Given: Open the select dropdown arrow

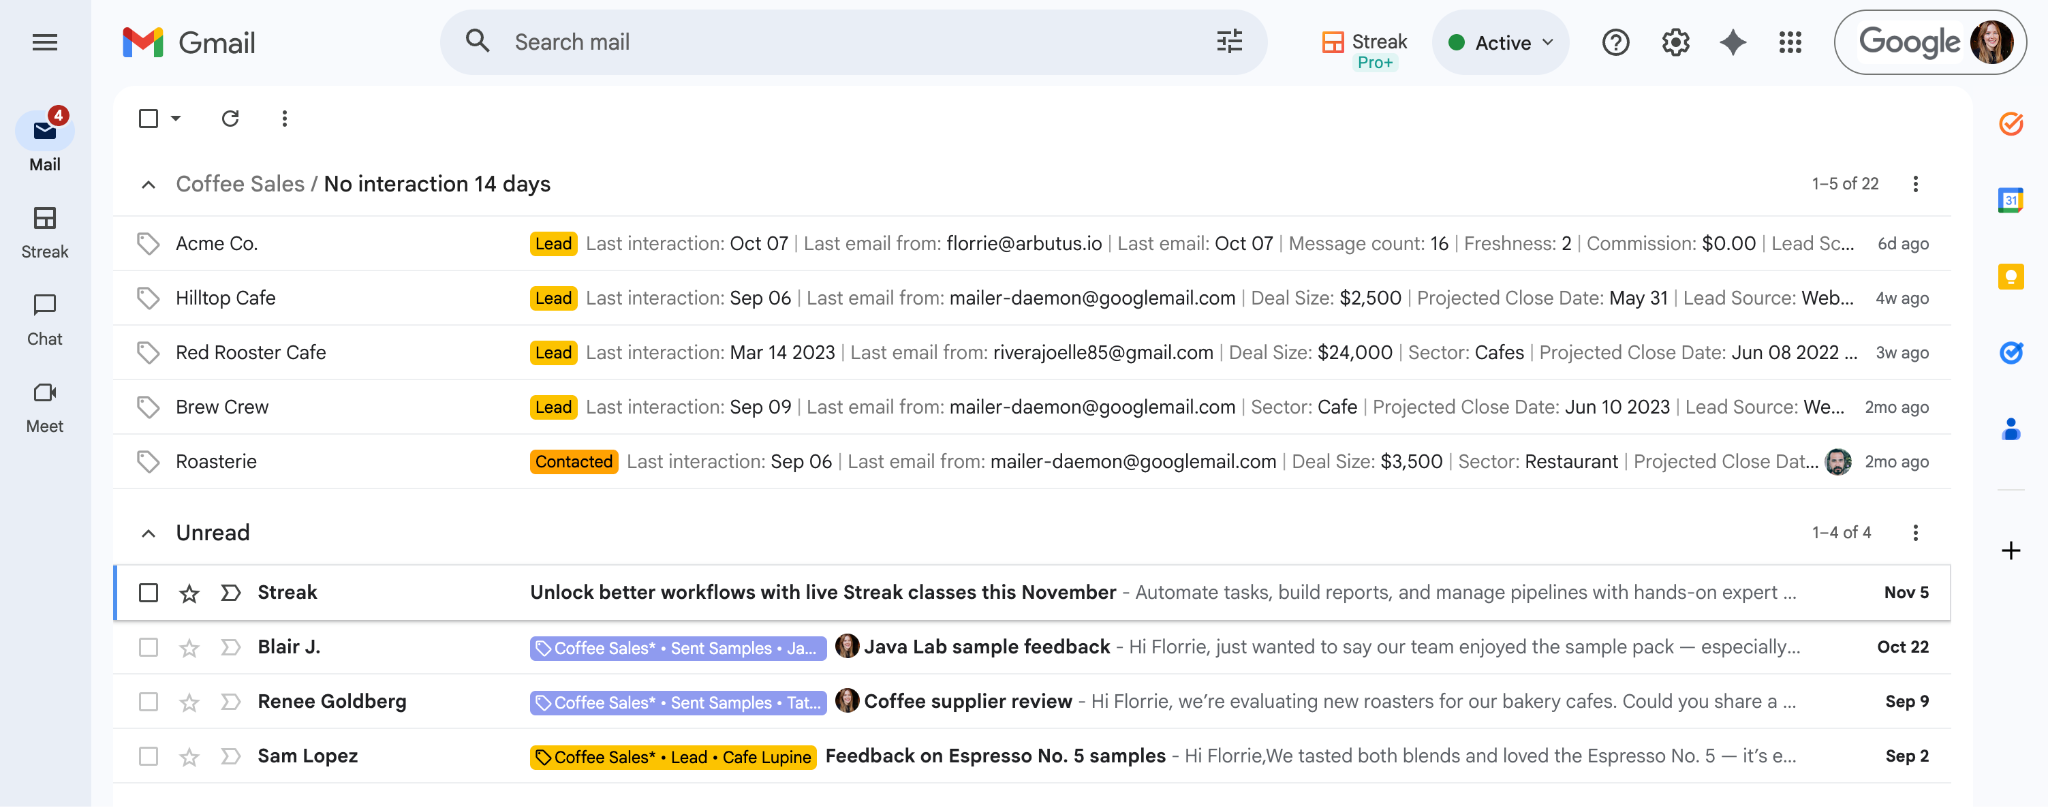Looking at the screenshot, I should [176, 118].
